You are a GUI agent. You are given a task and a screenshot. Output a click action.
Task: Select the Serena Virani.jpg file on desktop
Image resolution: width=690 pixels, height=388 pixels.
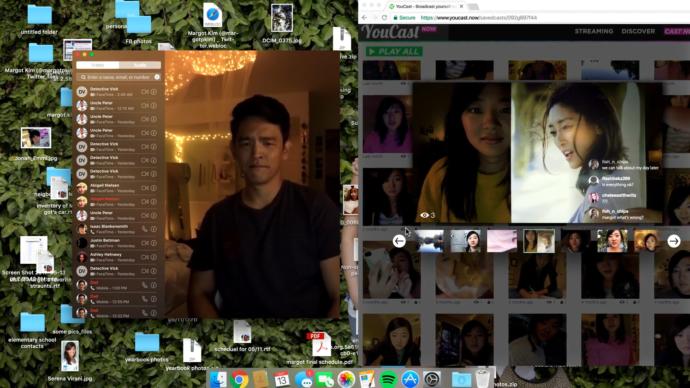tap(70, 361)
